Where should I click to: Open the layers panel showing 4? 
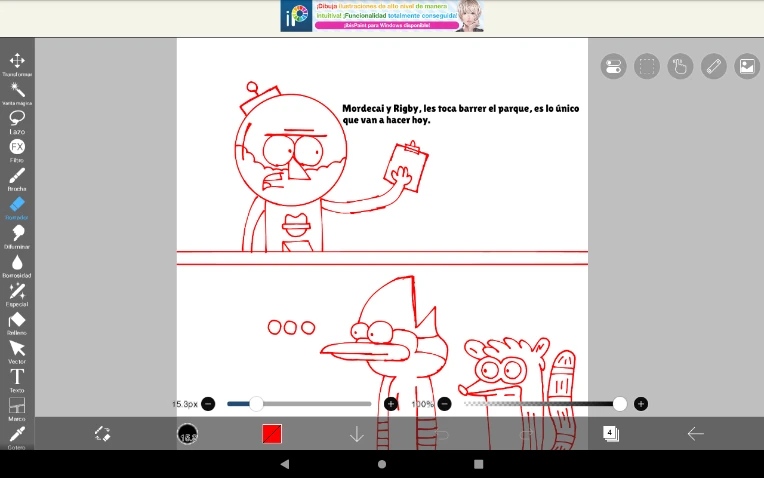(611, 434)
